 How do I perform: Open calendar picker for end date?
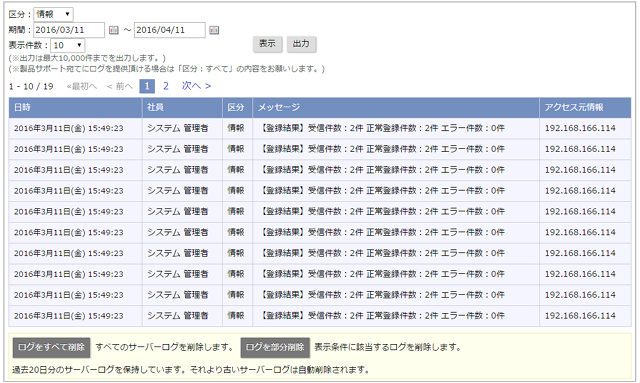[x=214, y=30]
